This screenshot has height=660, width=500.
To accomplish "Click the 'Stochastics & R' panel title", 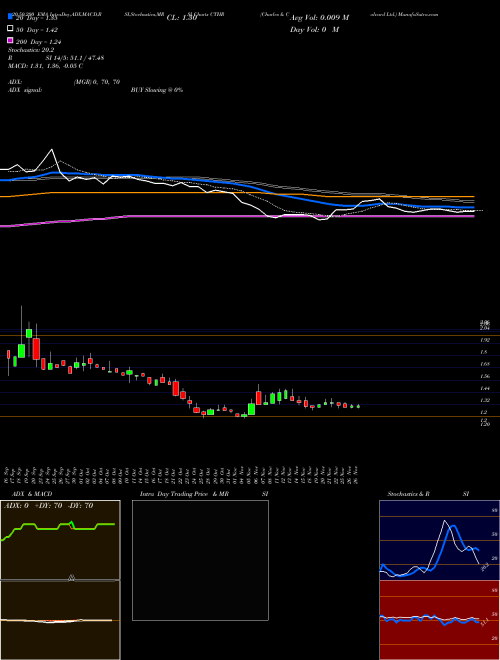I will [409, 494].
